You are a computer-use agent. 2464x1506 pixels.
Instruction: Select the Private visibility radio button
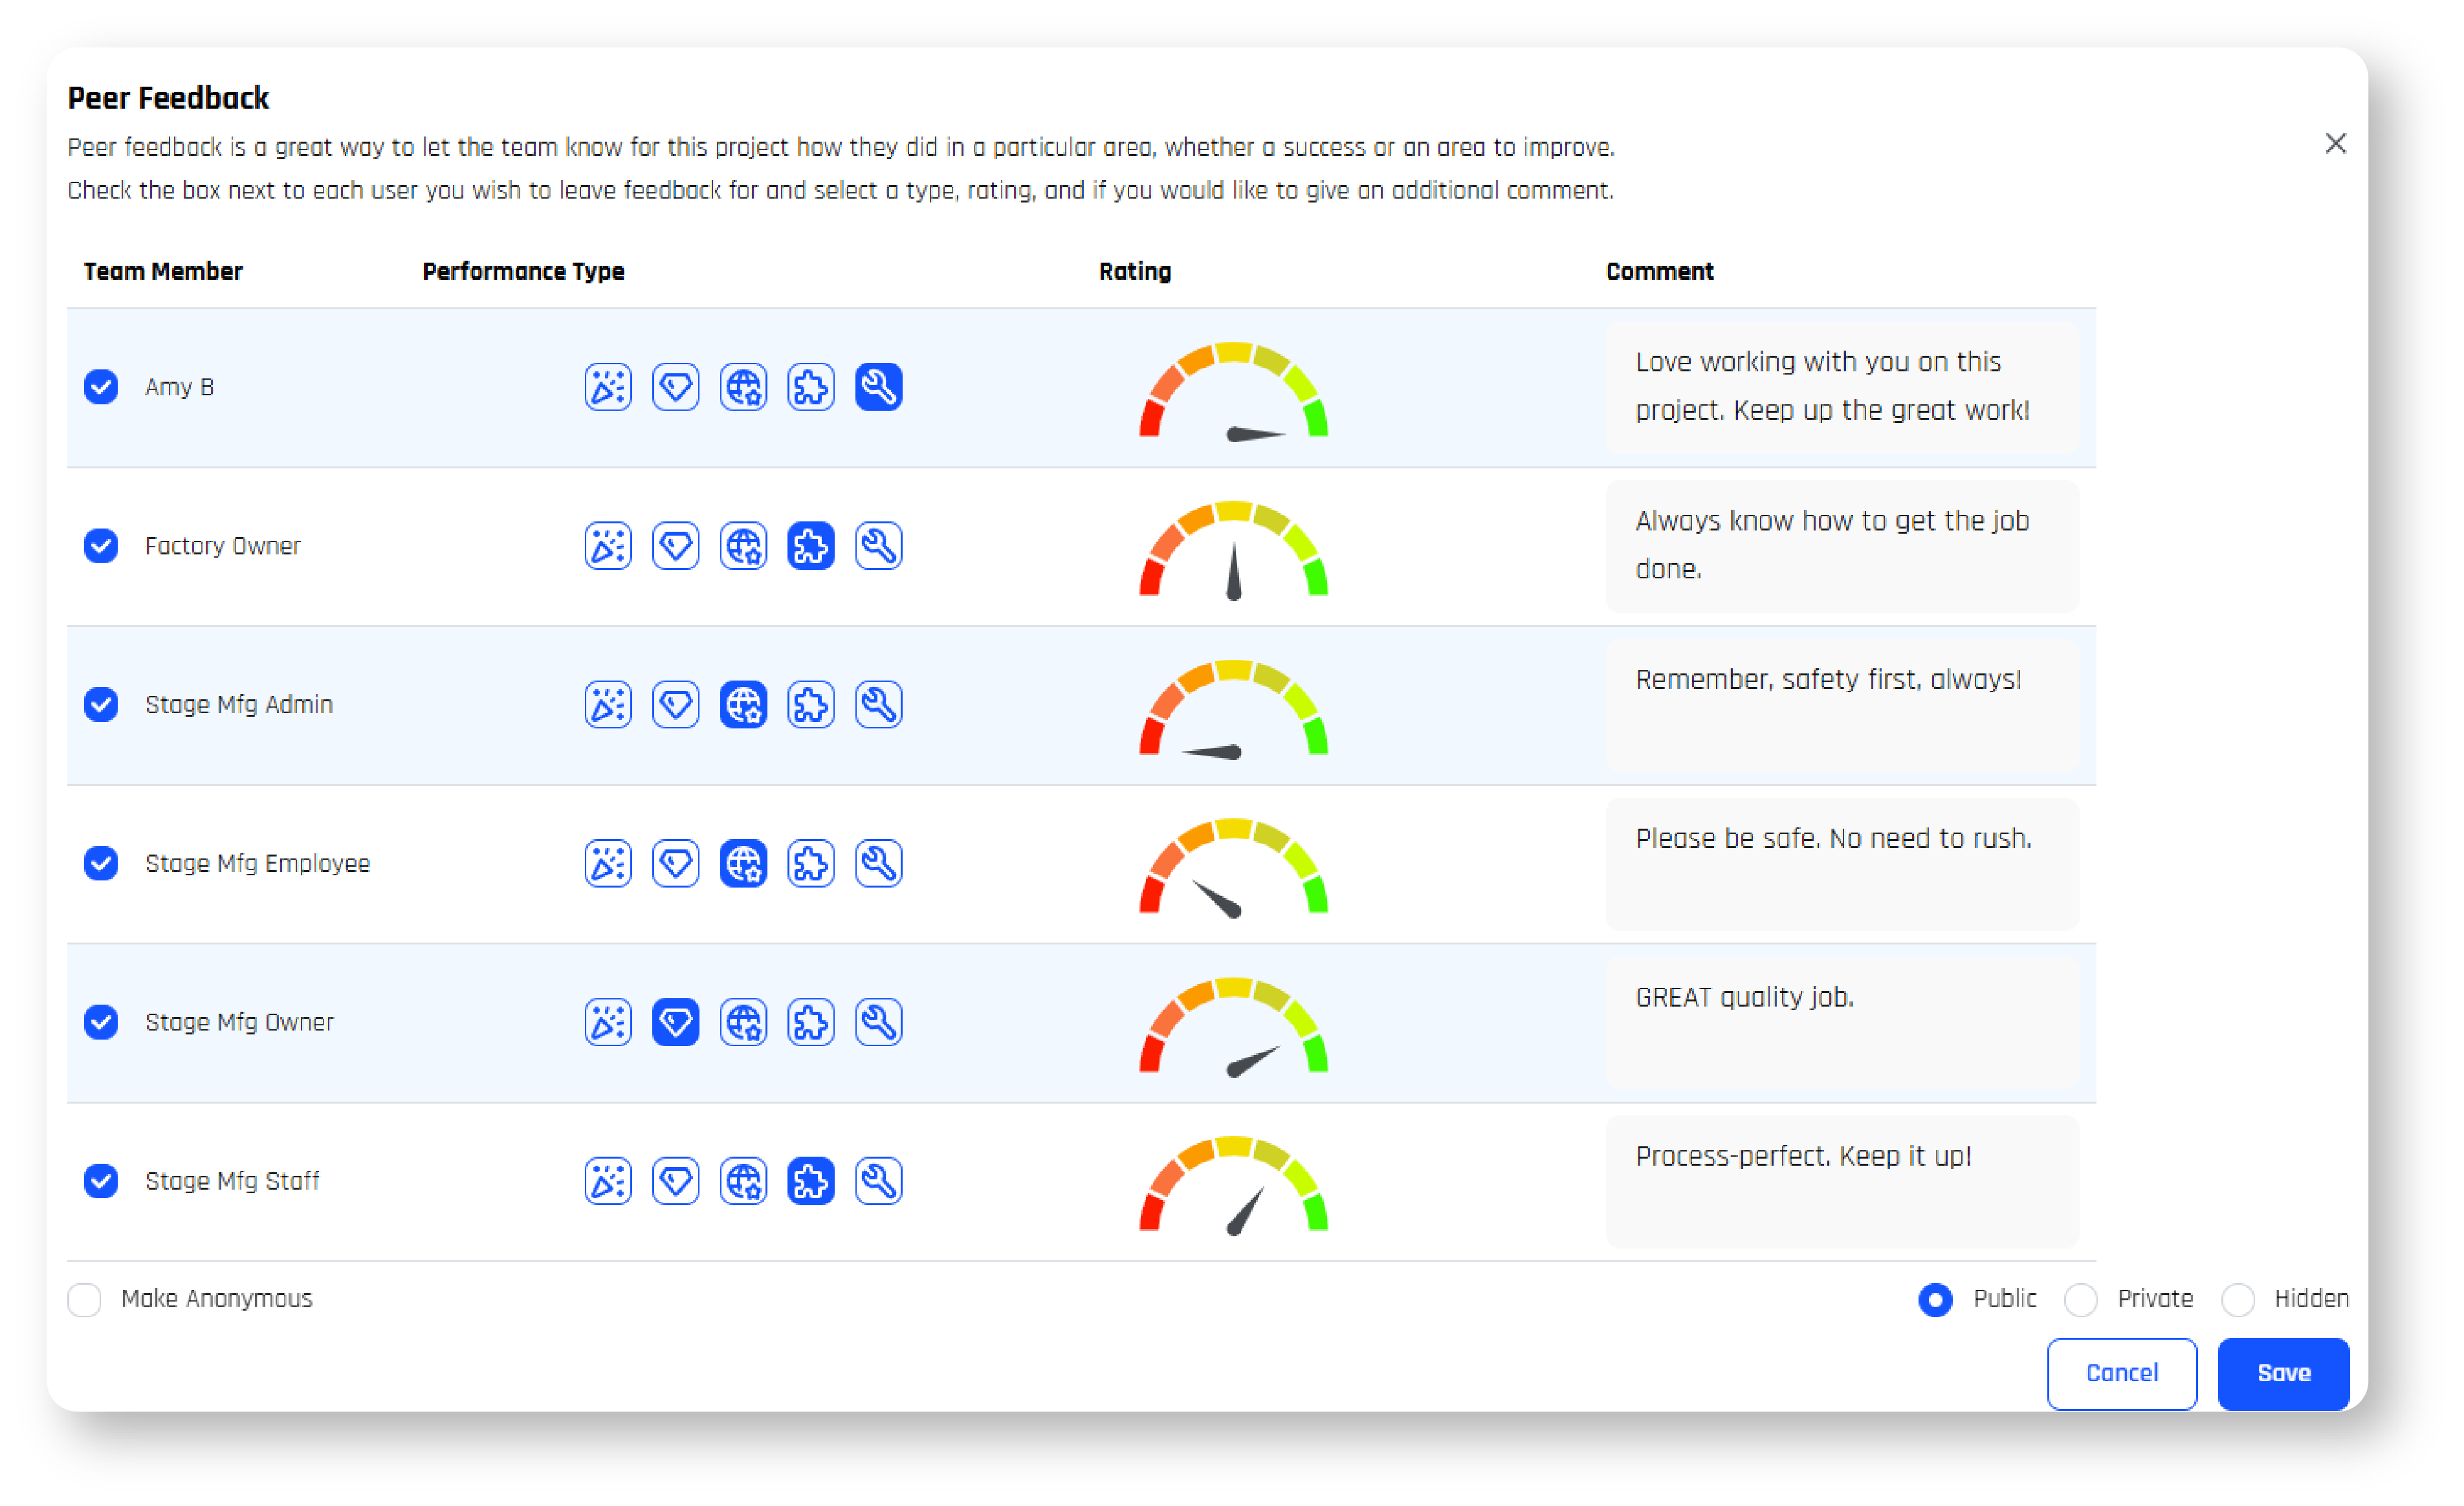(2080, 1300)
